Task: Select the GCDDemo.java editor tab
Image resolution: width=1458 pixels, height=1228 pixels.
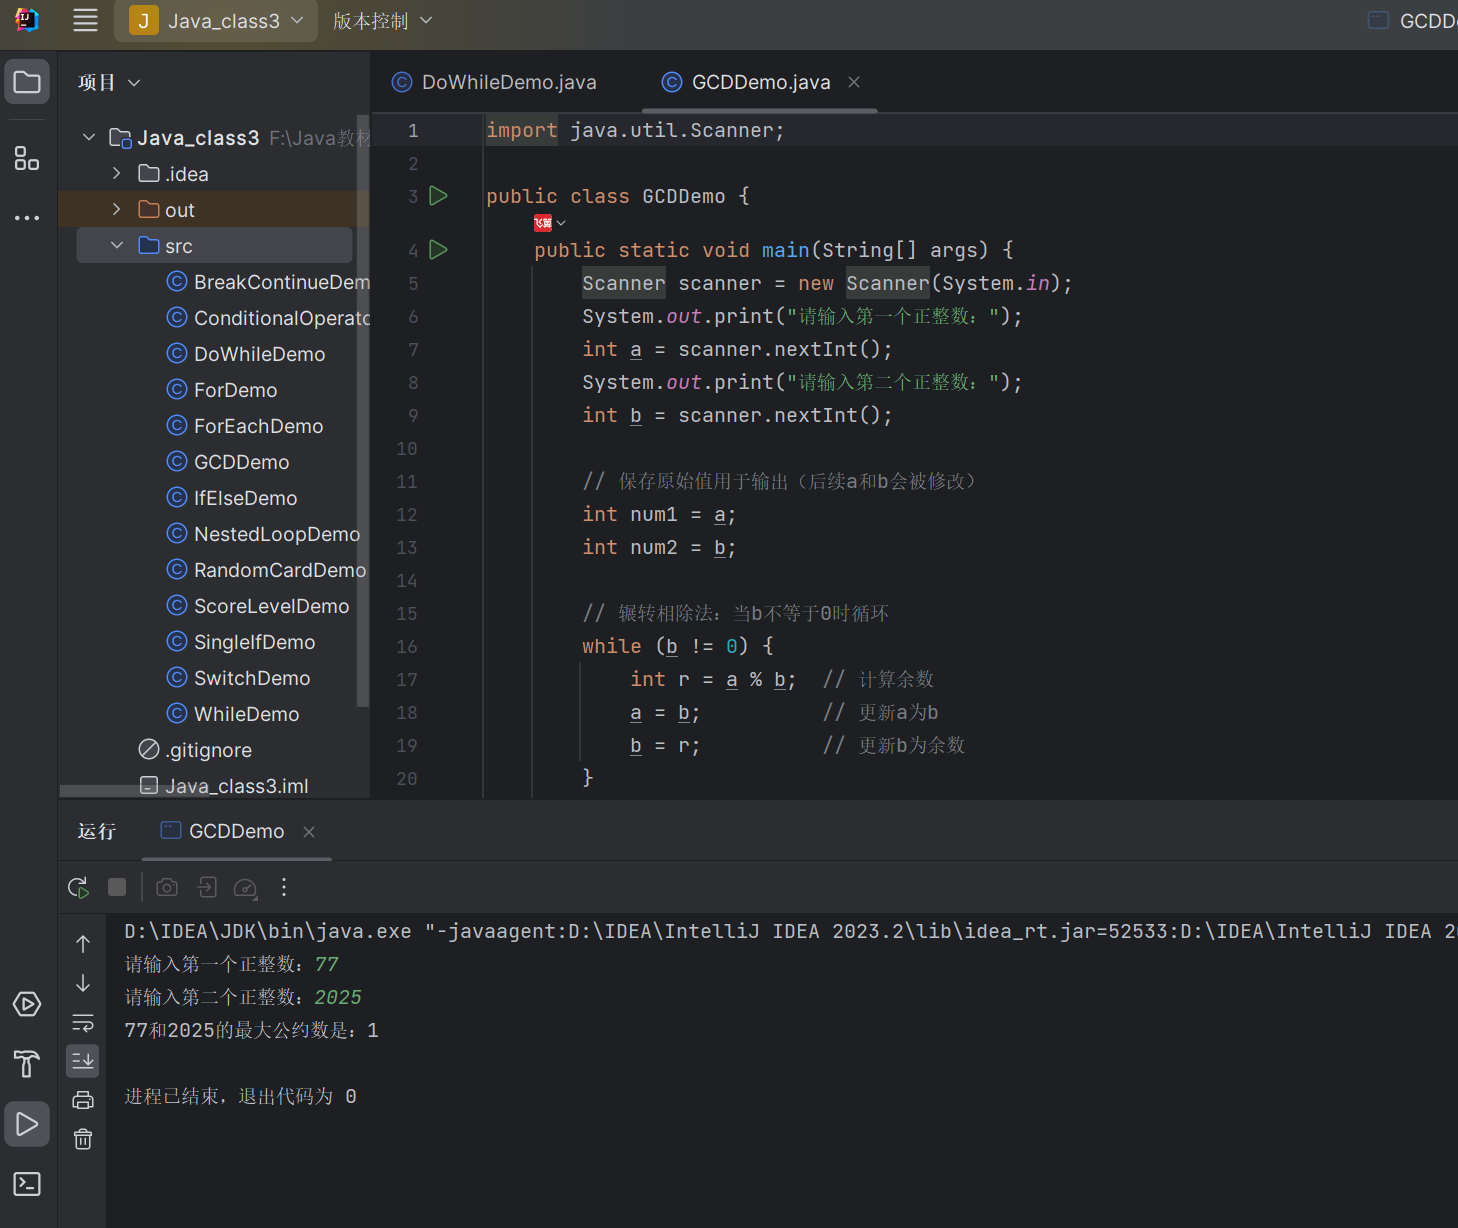Action: 760,82
